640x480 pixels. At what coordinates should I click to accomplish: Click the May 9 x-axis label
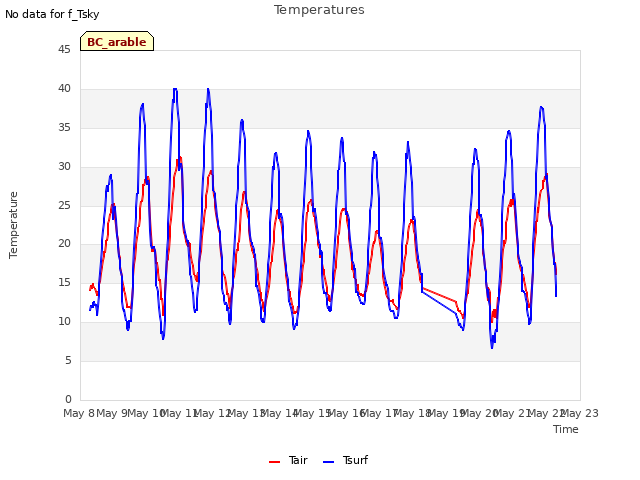(x=112, y=413)
